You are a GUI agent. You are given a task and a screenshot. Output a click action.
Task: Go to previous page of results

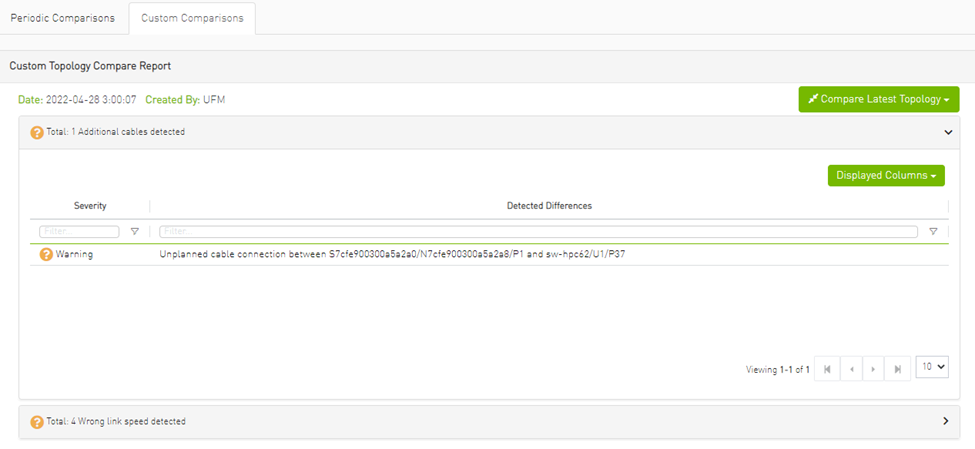(851, 369)
